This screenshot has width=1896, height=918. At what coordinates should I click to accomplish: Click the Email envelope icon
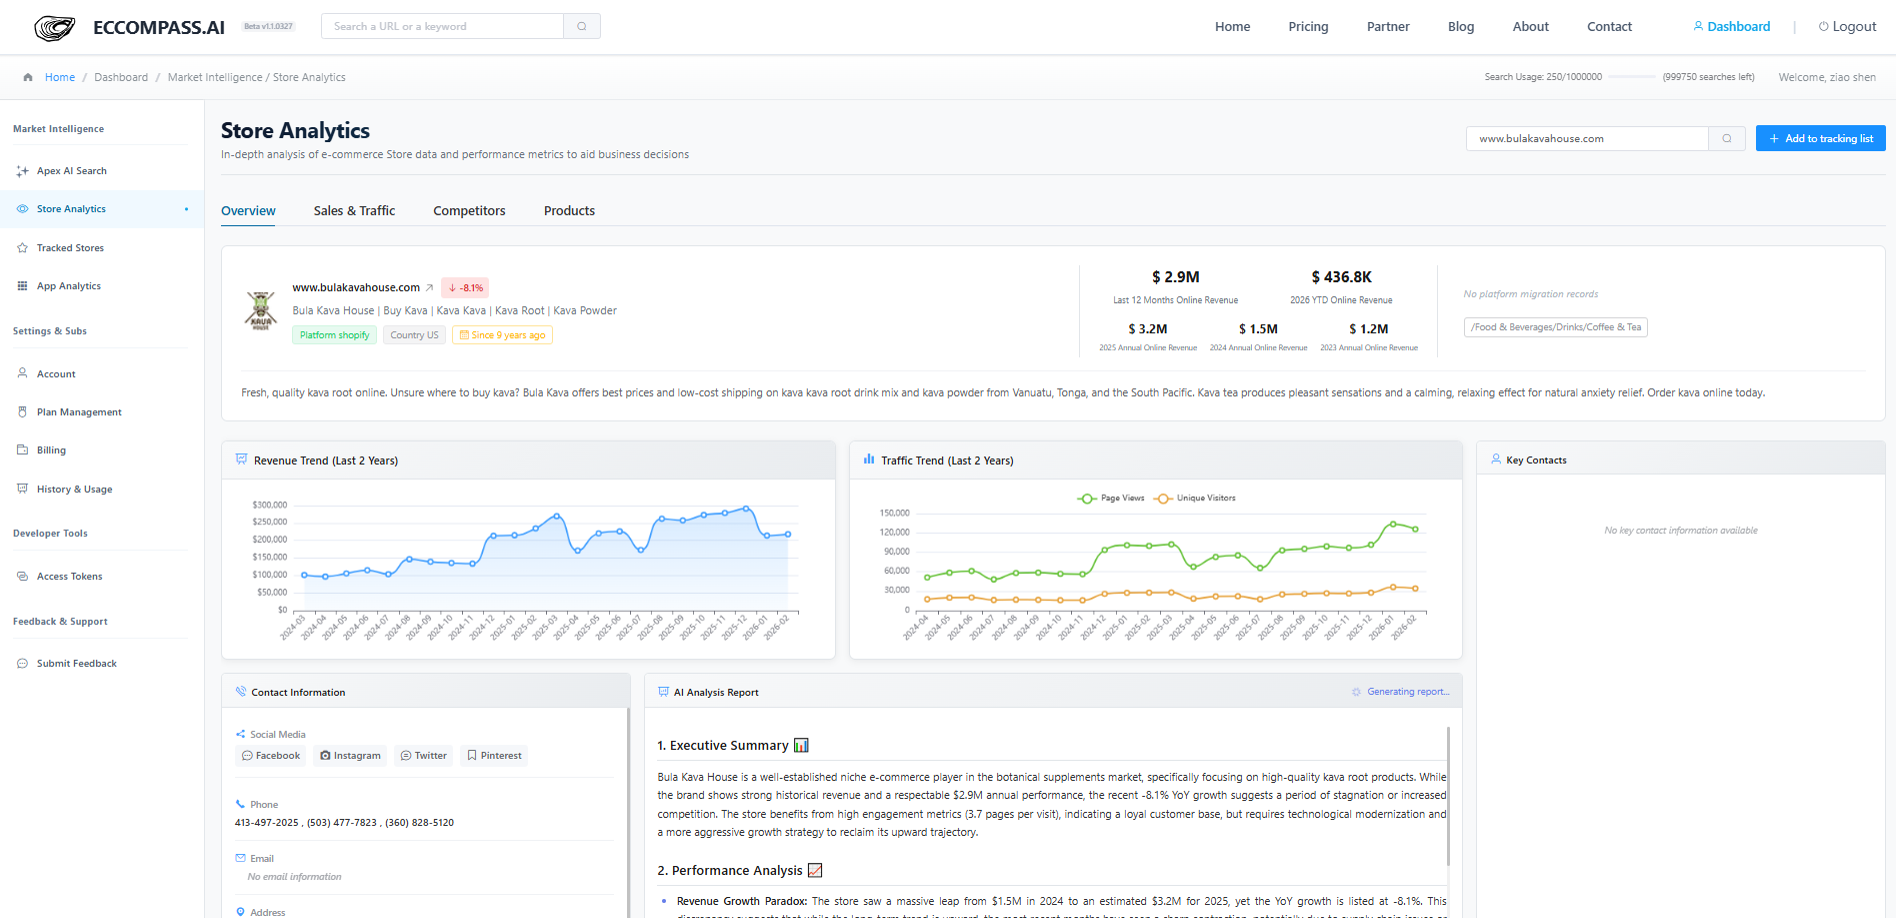coord(241,858)
